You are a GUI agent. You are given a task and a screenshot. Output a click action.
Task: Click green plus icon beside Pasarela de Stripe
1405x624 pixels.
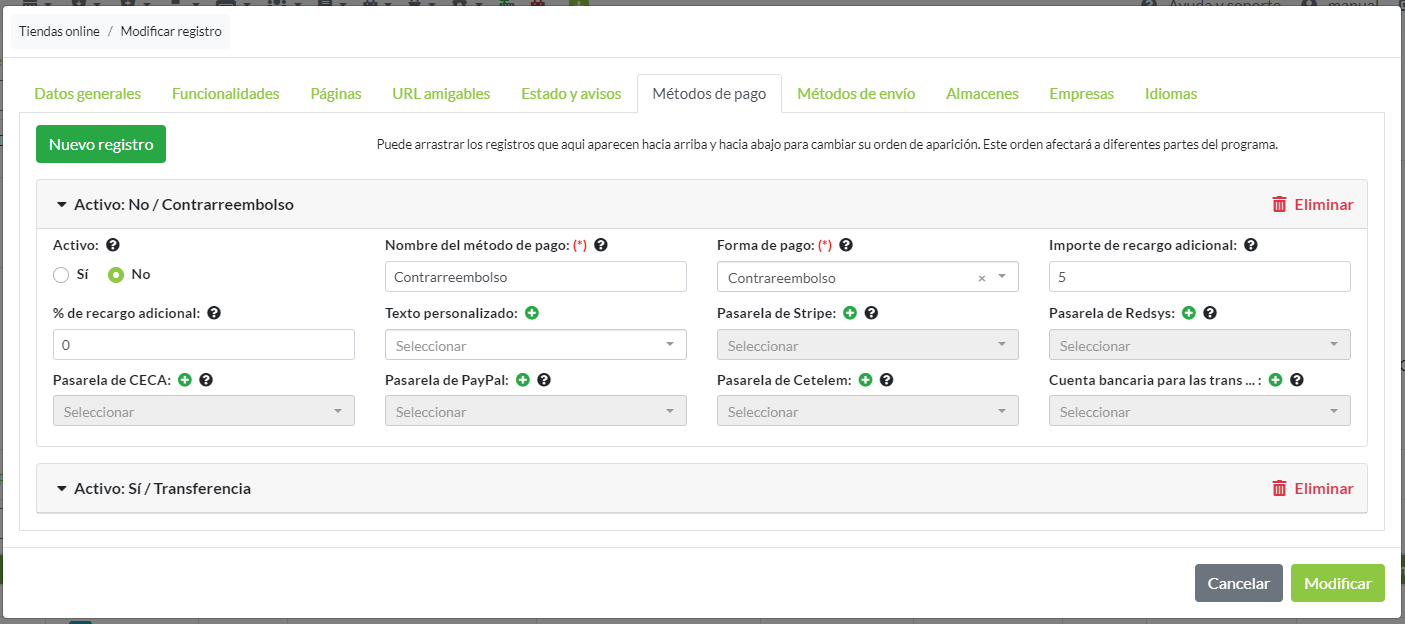tap(850, 313)
